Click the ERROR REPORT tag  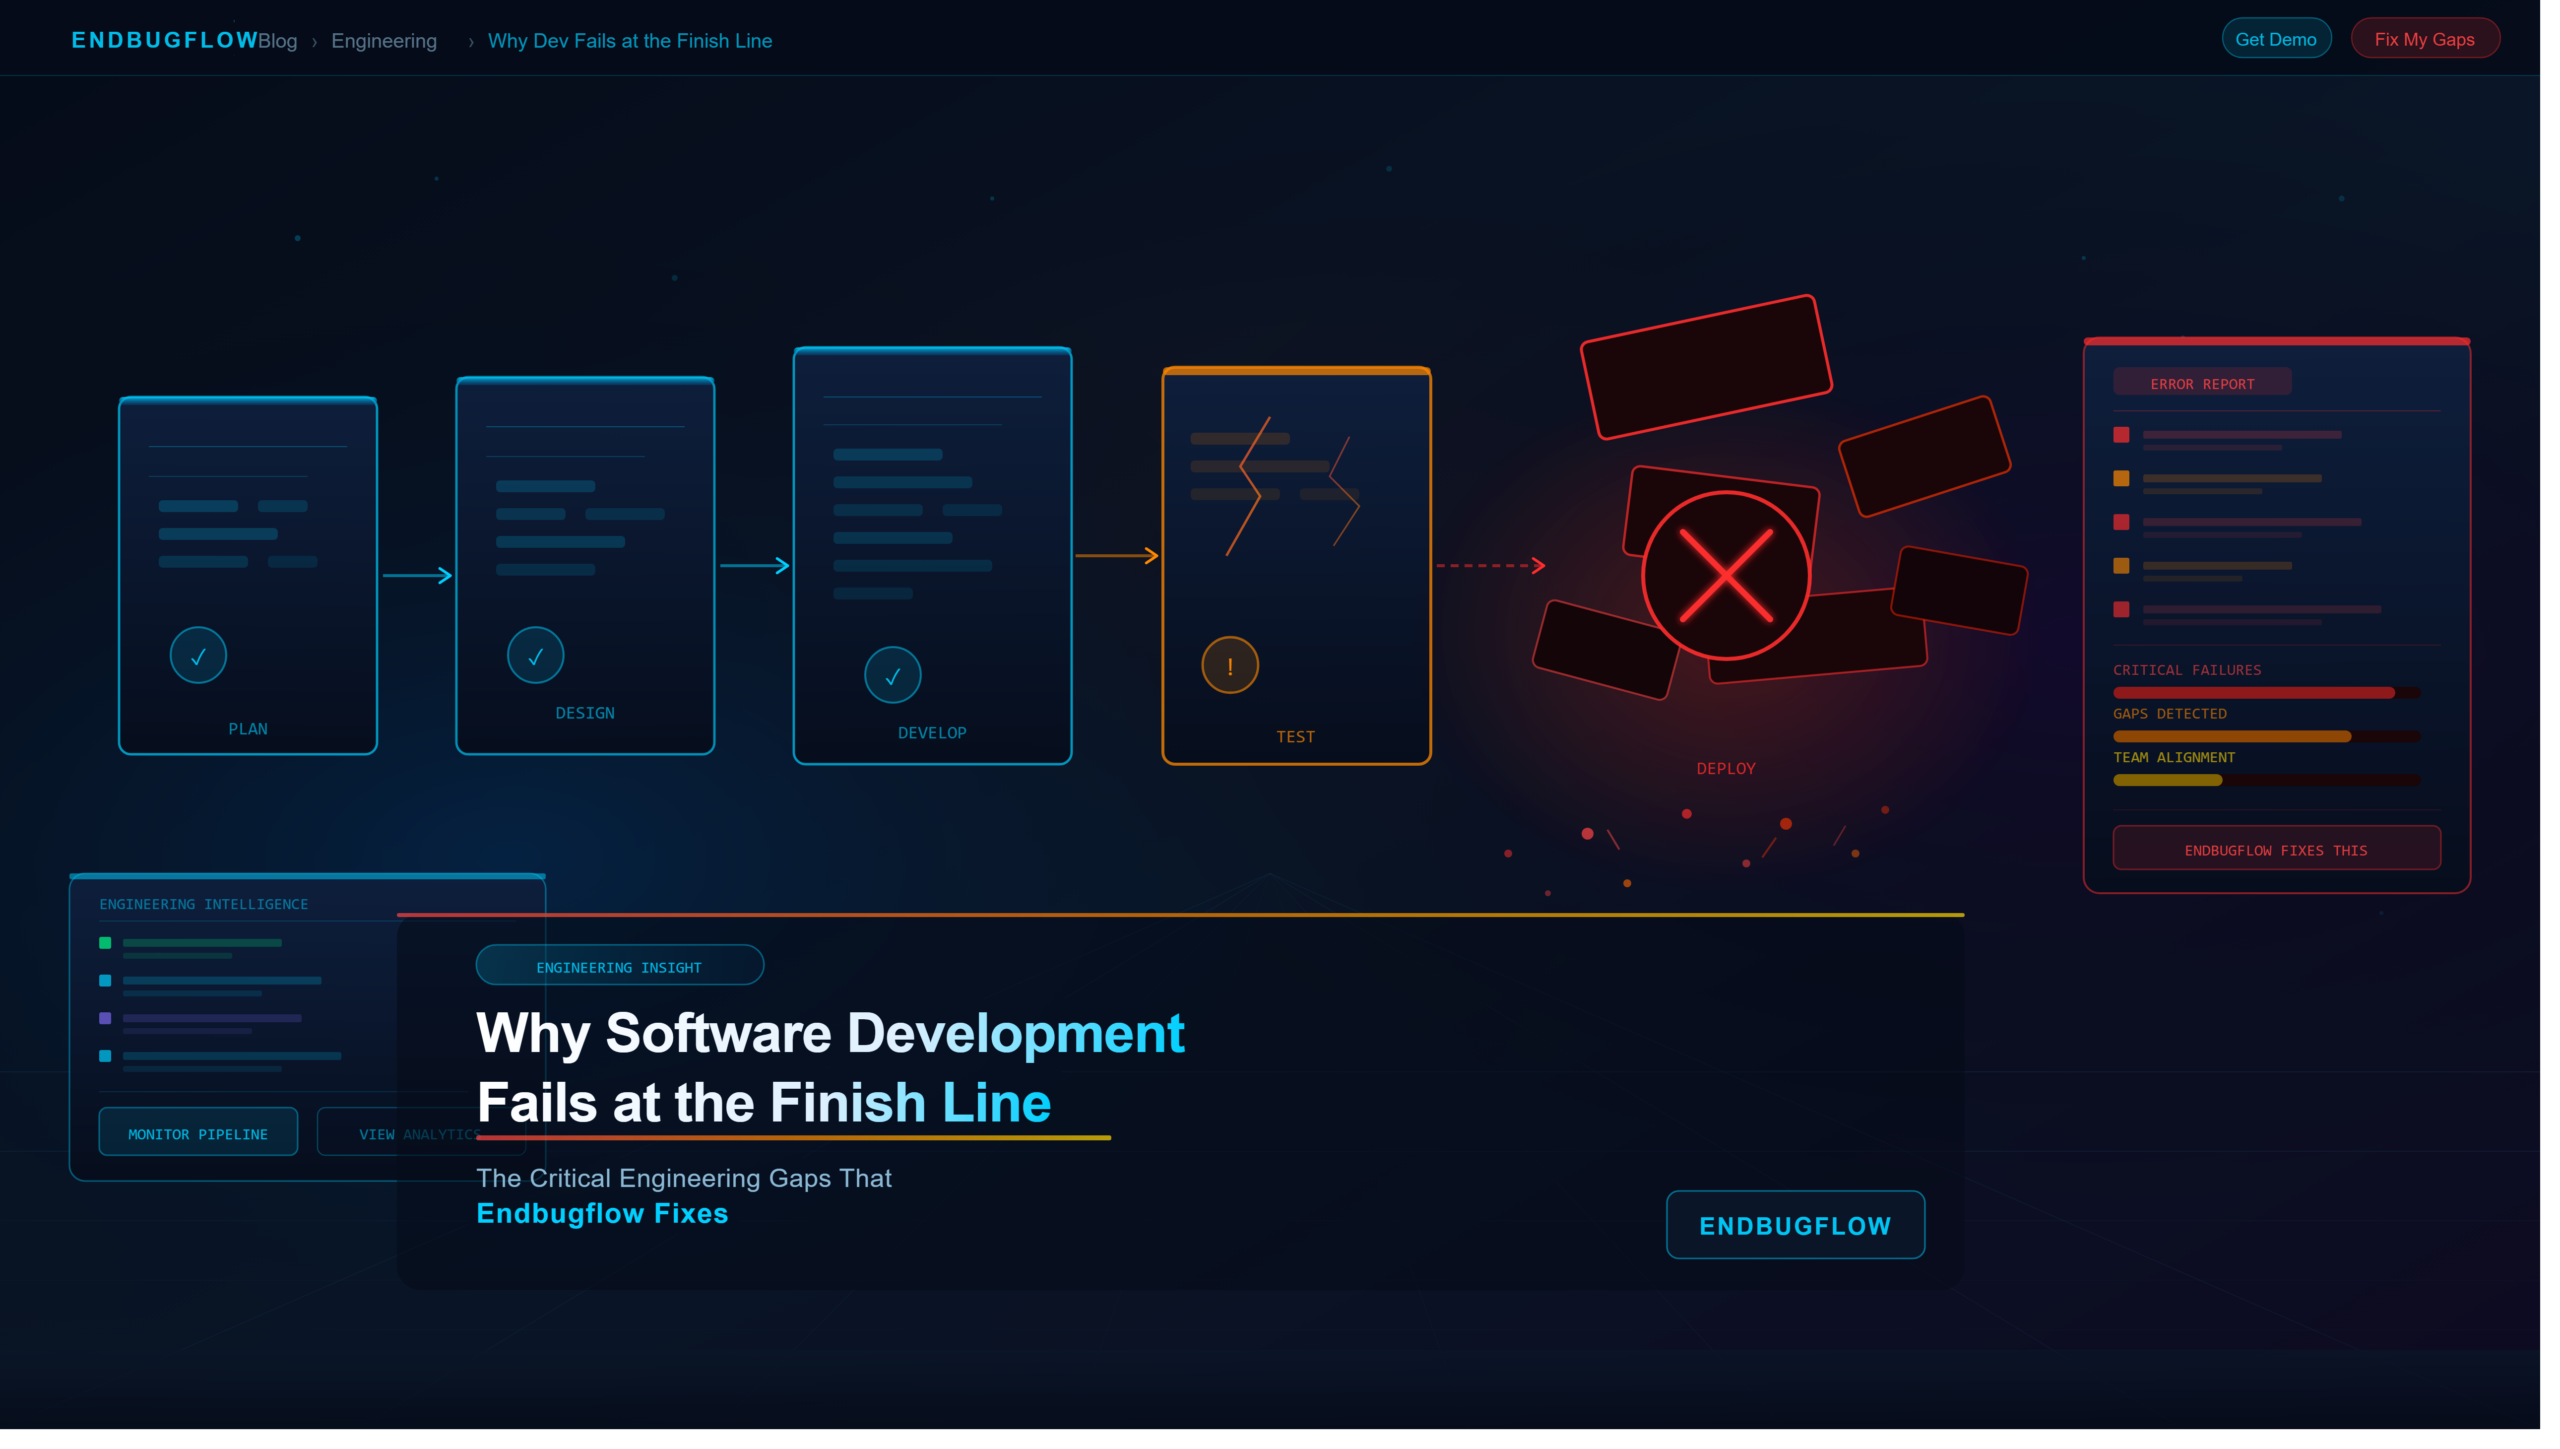pos(2202,383)
